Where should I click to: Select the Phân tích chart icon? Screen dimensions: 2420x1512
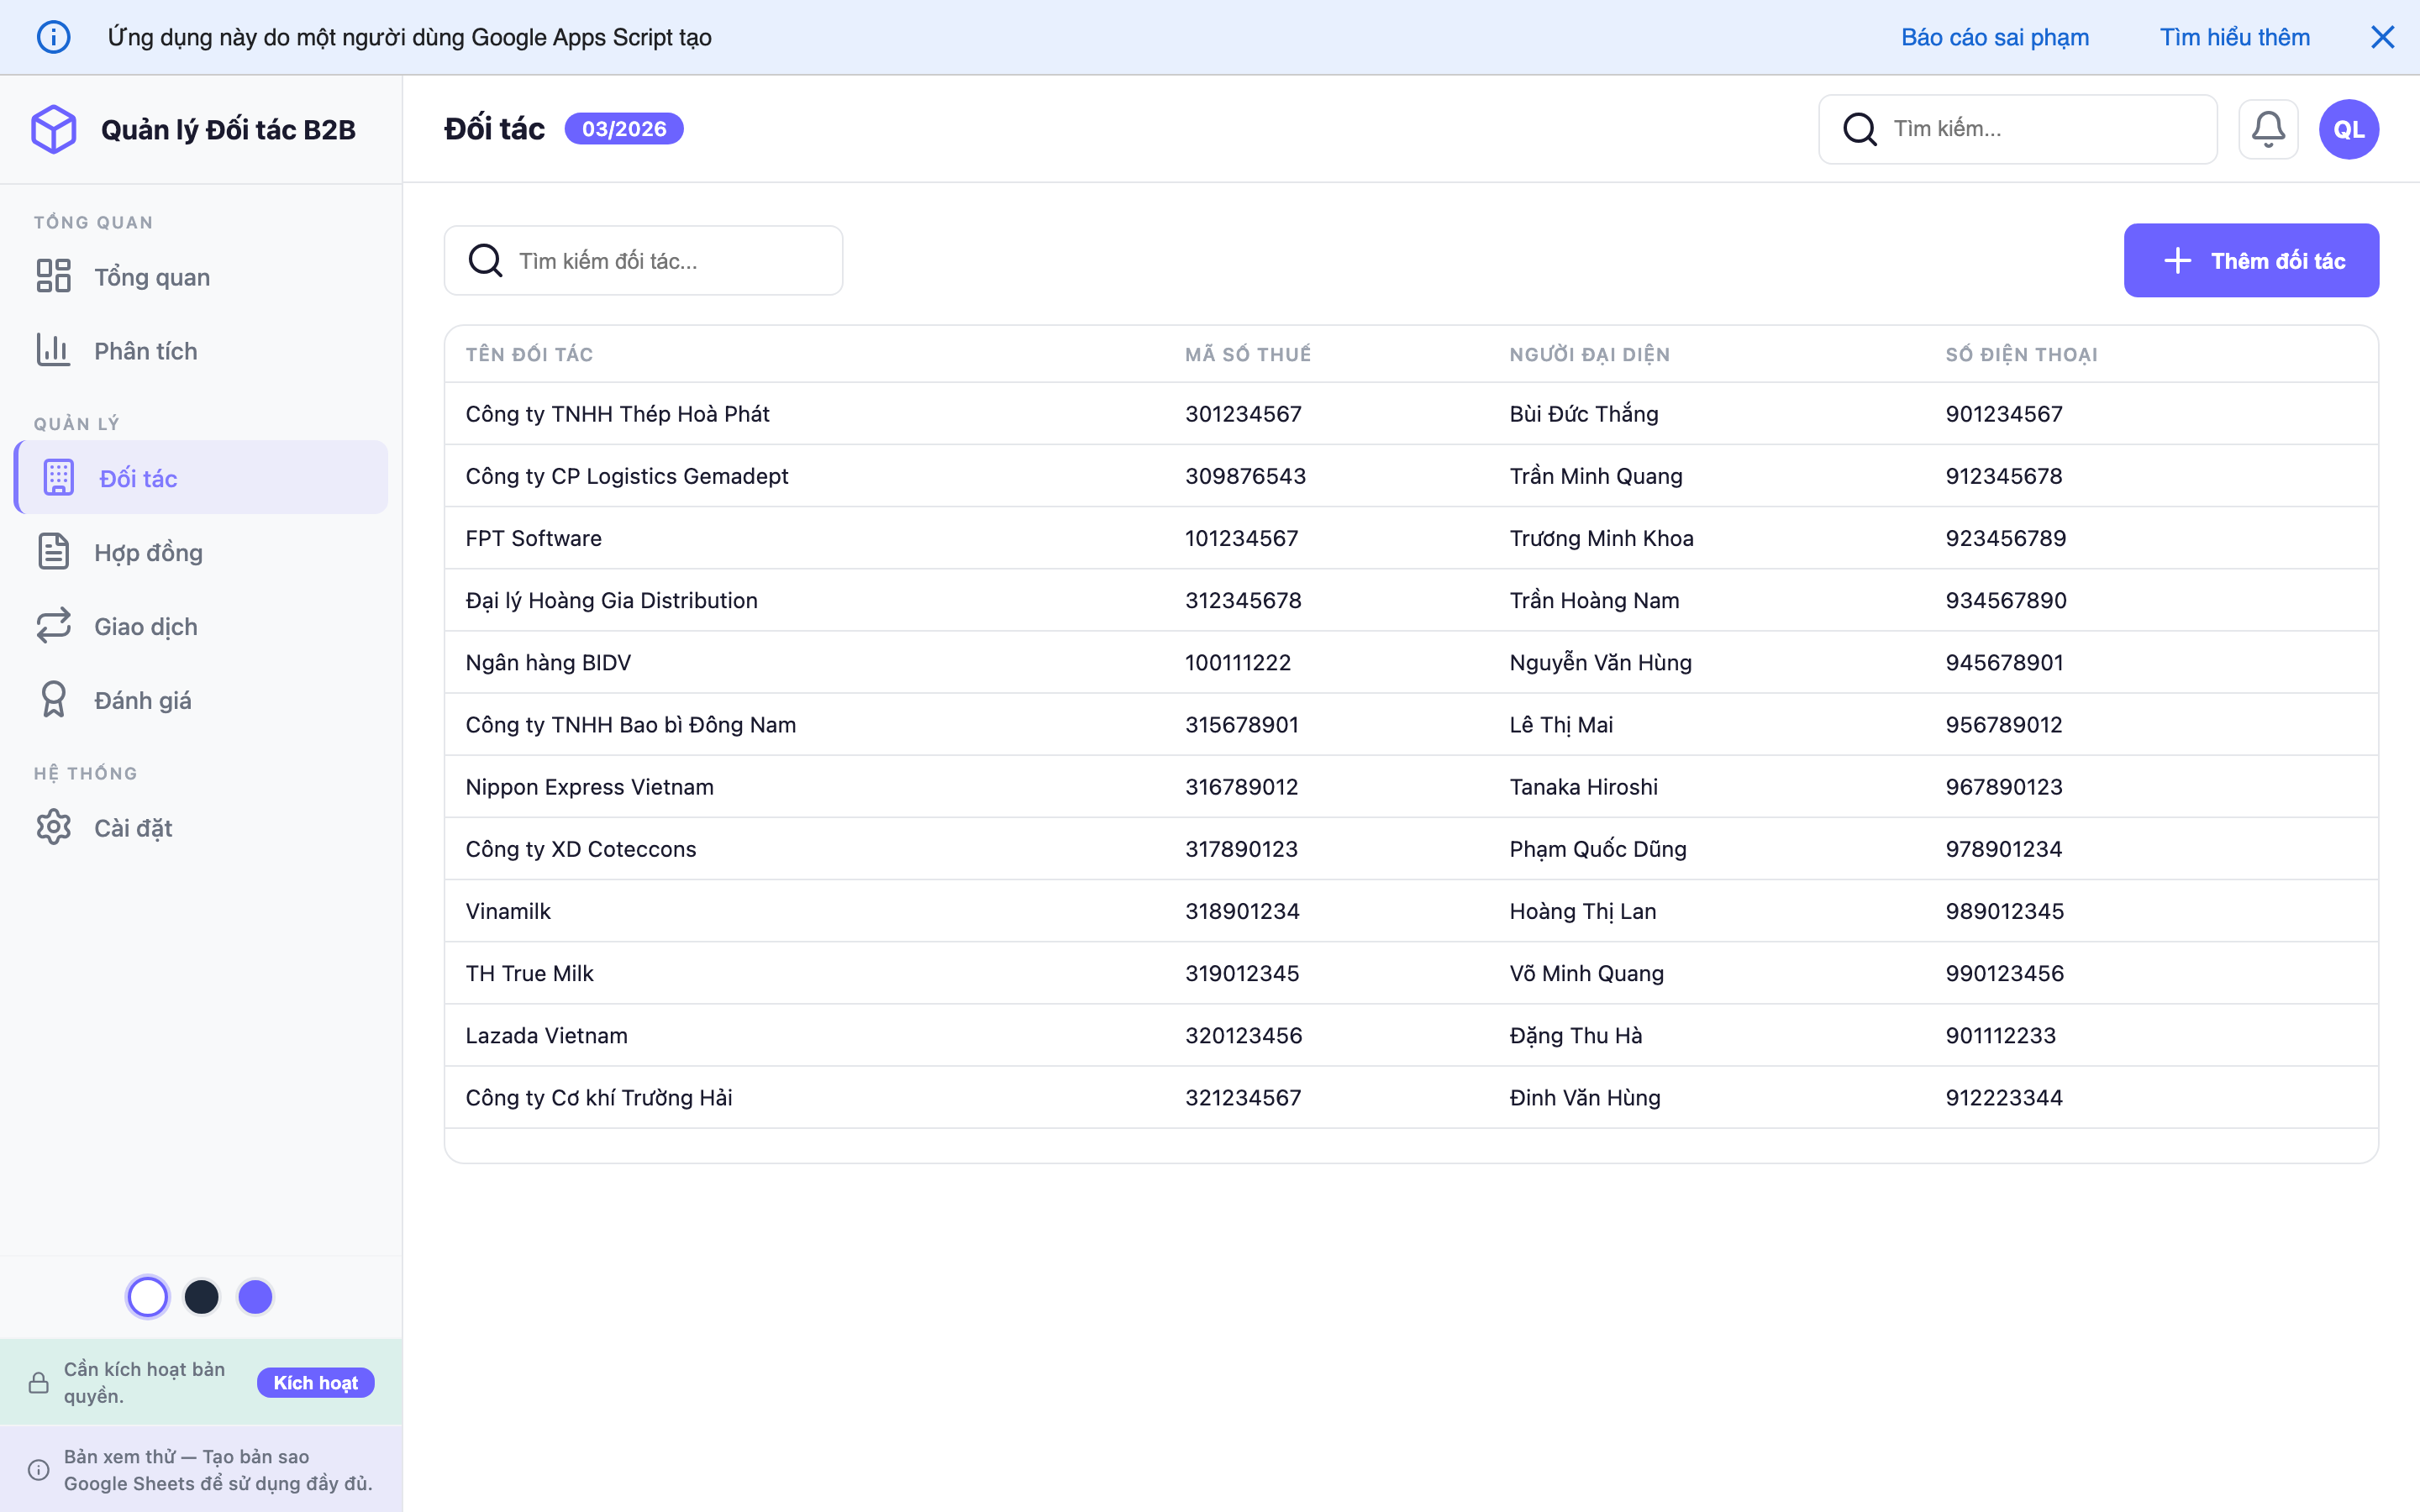coord(54,350)
